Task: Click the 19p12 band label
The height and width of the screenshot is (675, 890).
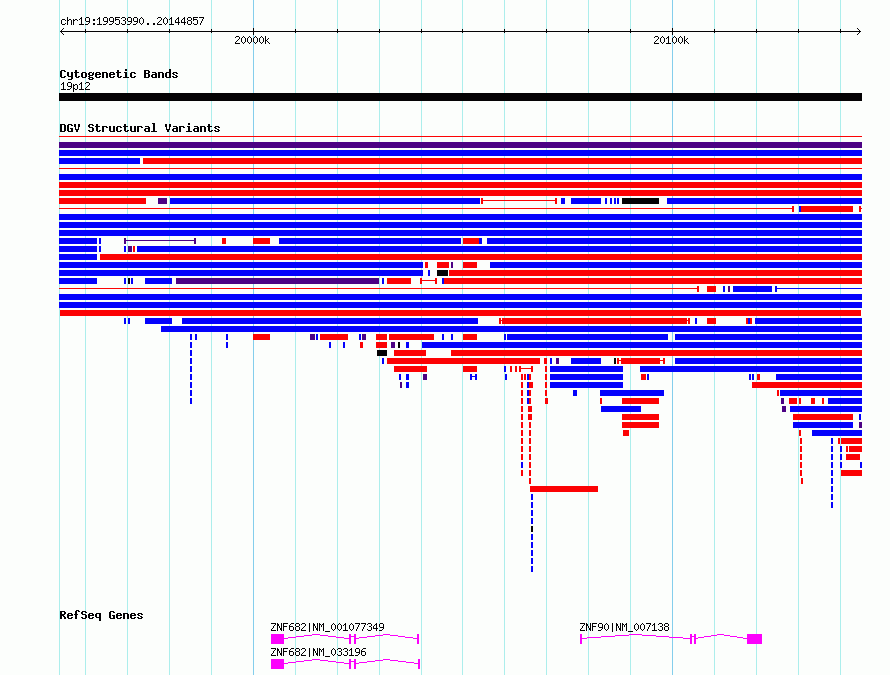Action: click(75, 86)
